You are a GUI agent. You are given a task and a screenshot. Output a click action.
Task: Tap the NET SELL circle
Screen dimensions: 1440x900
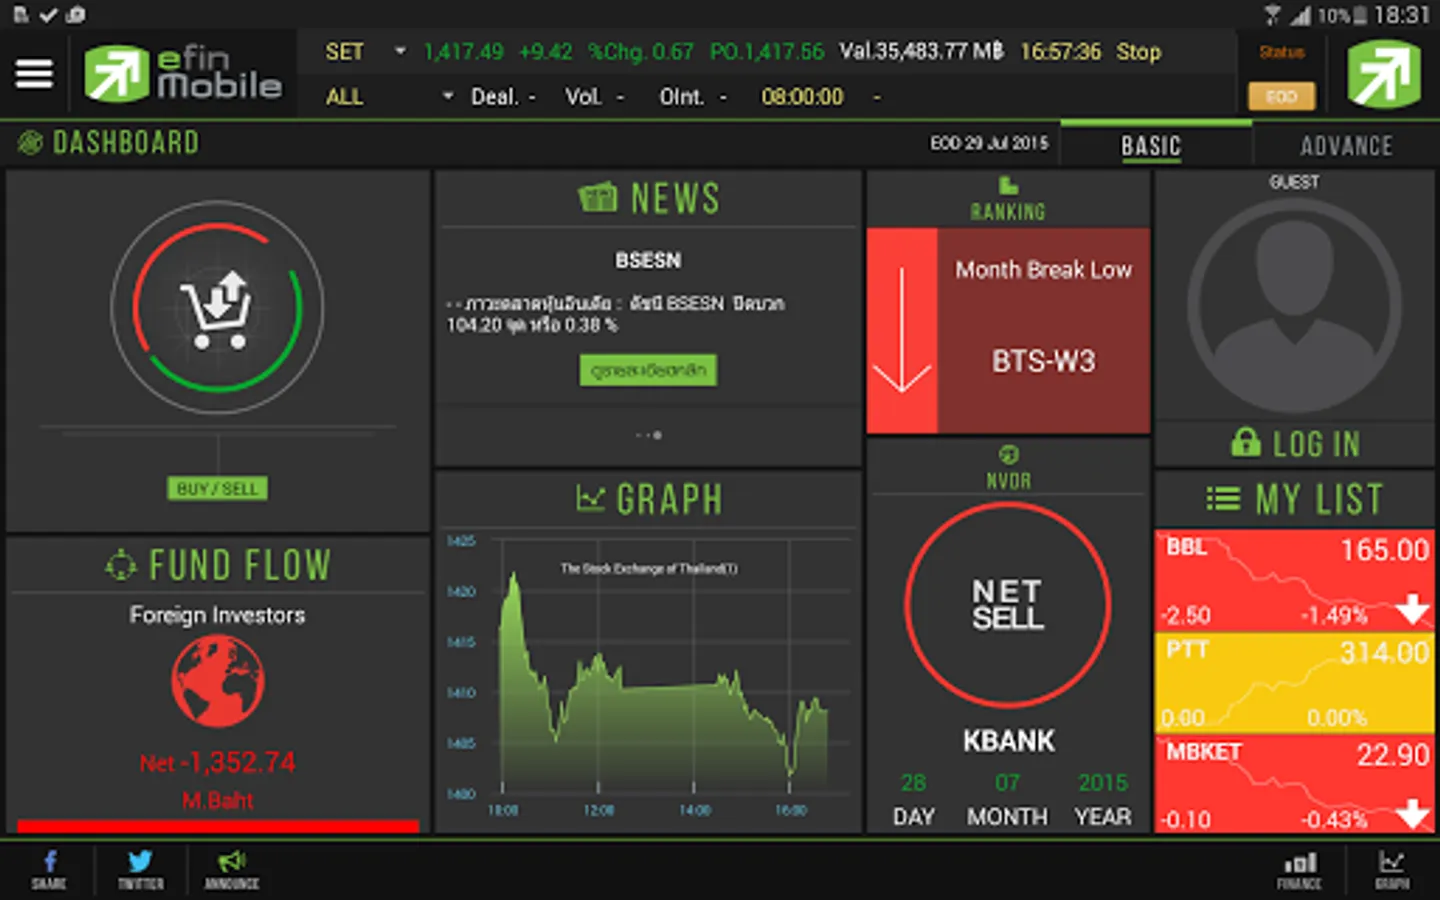point(1008,605)
